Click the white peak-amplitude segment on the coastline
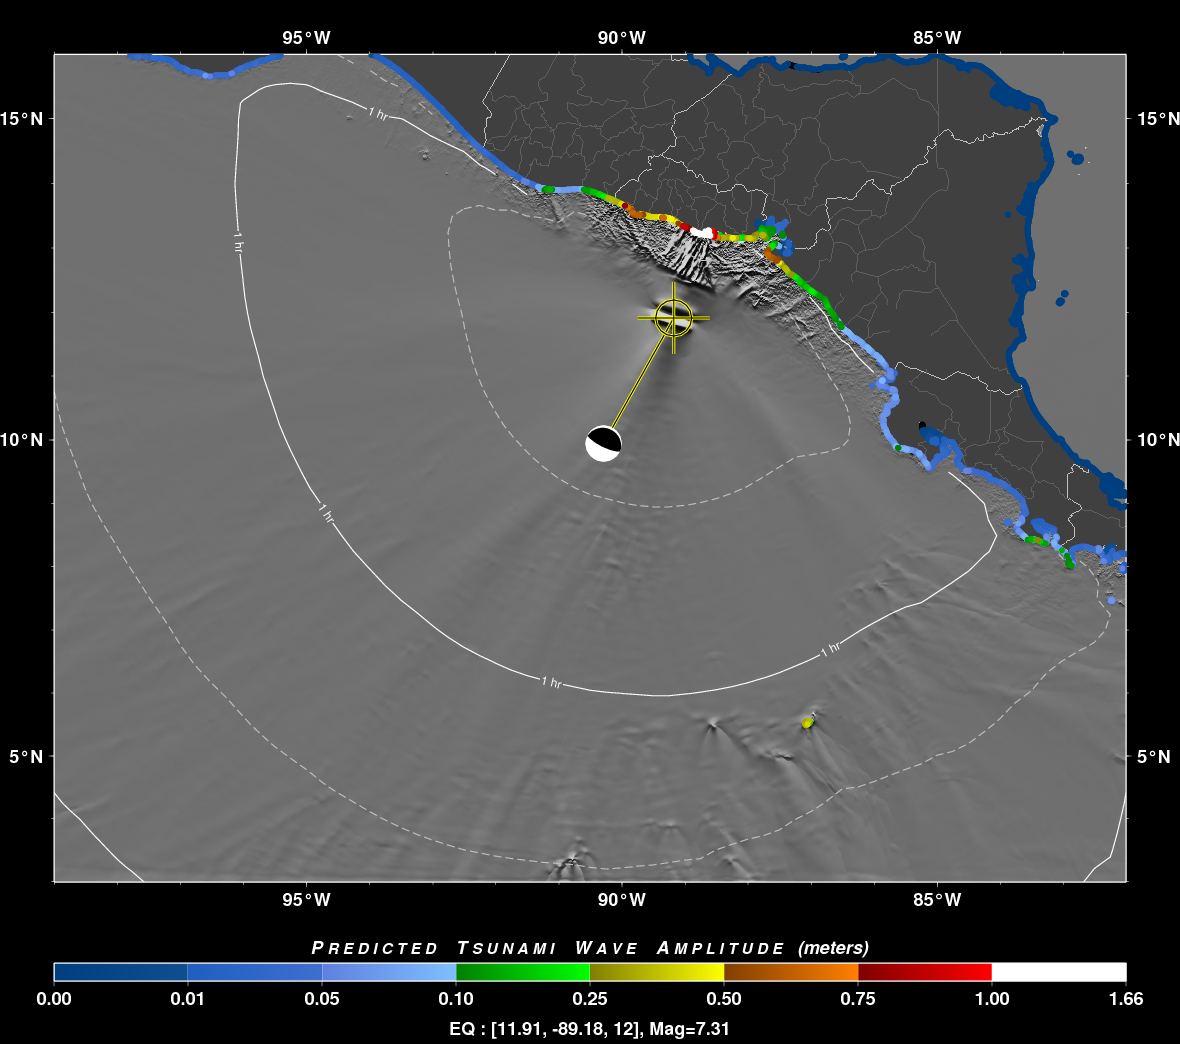Screen dimensions: 1180x1044 click(x=702, y=232)
